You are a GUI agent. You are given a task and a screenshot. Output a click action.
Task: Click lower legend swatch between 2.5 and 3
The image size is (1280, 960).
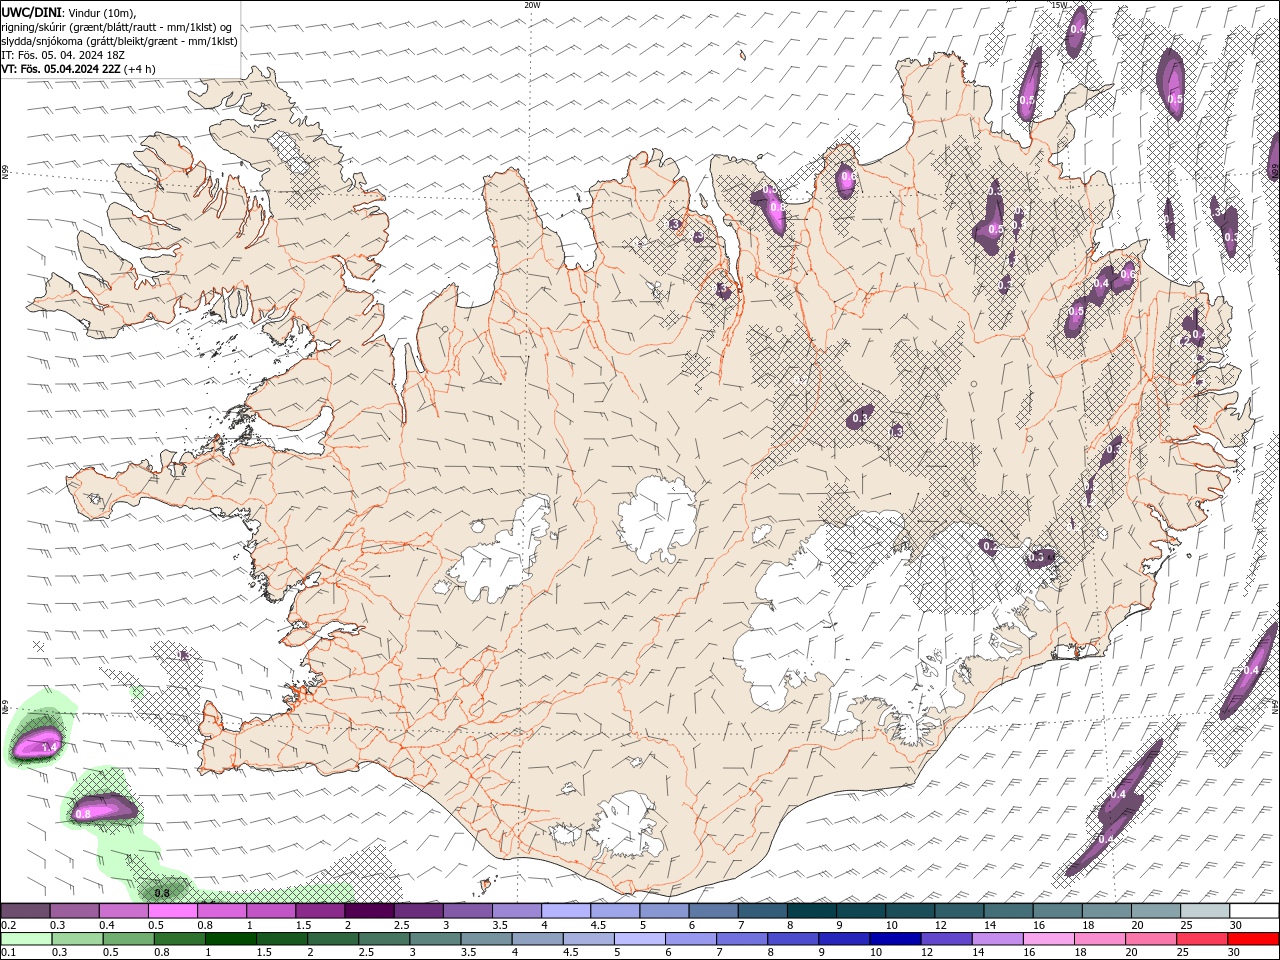coord(384,939)
